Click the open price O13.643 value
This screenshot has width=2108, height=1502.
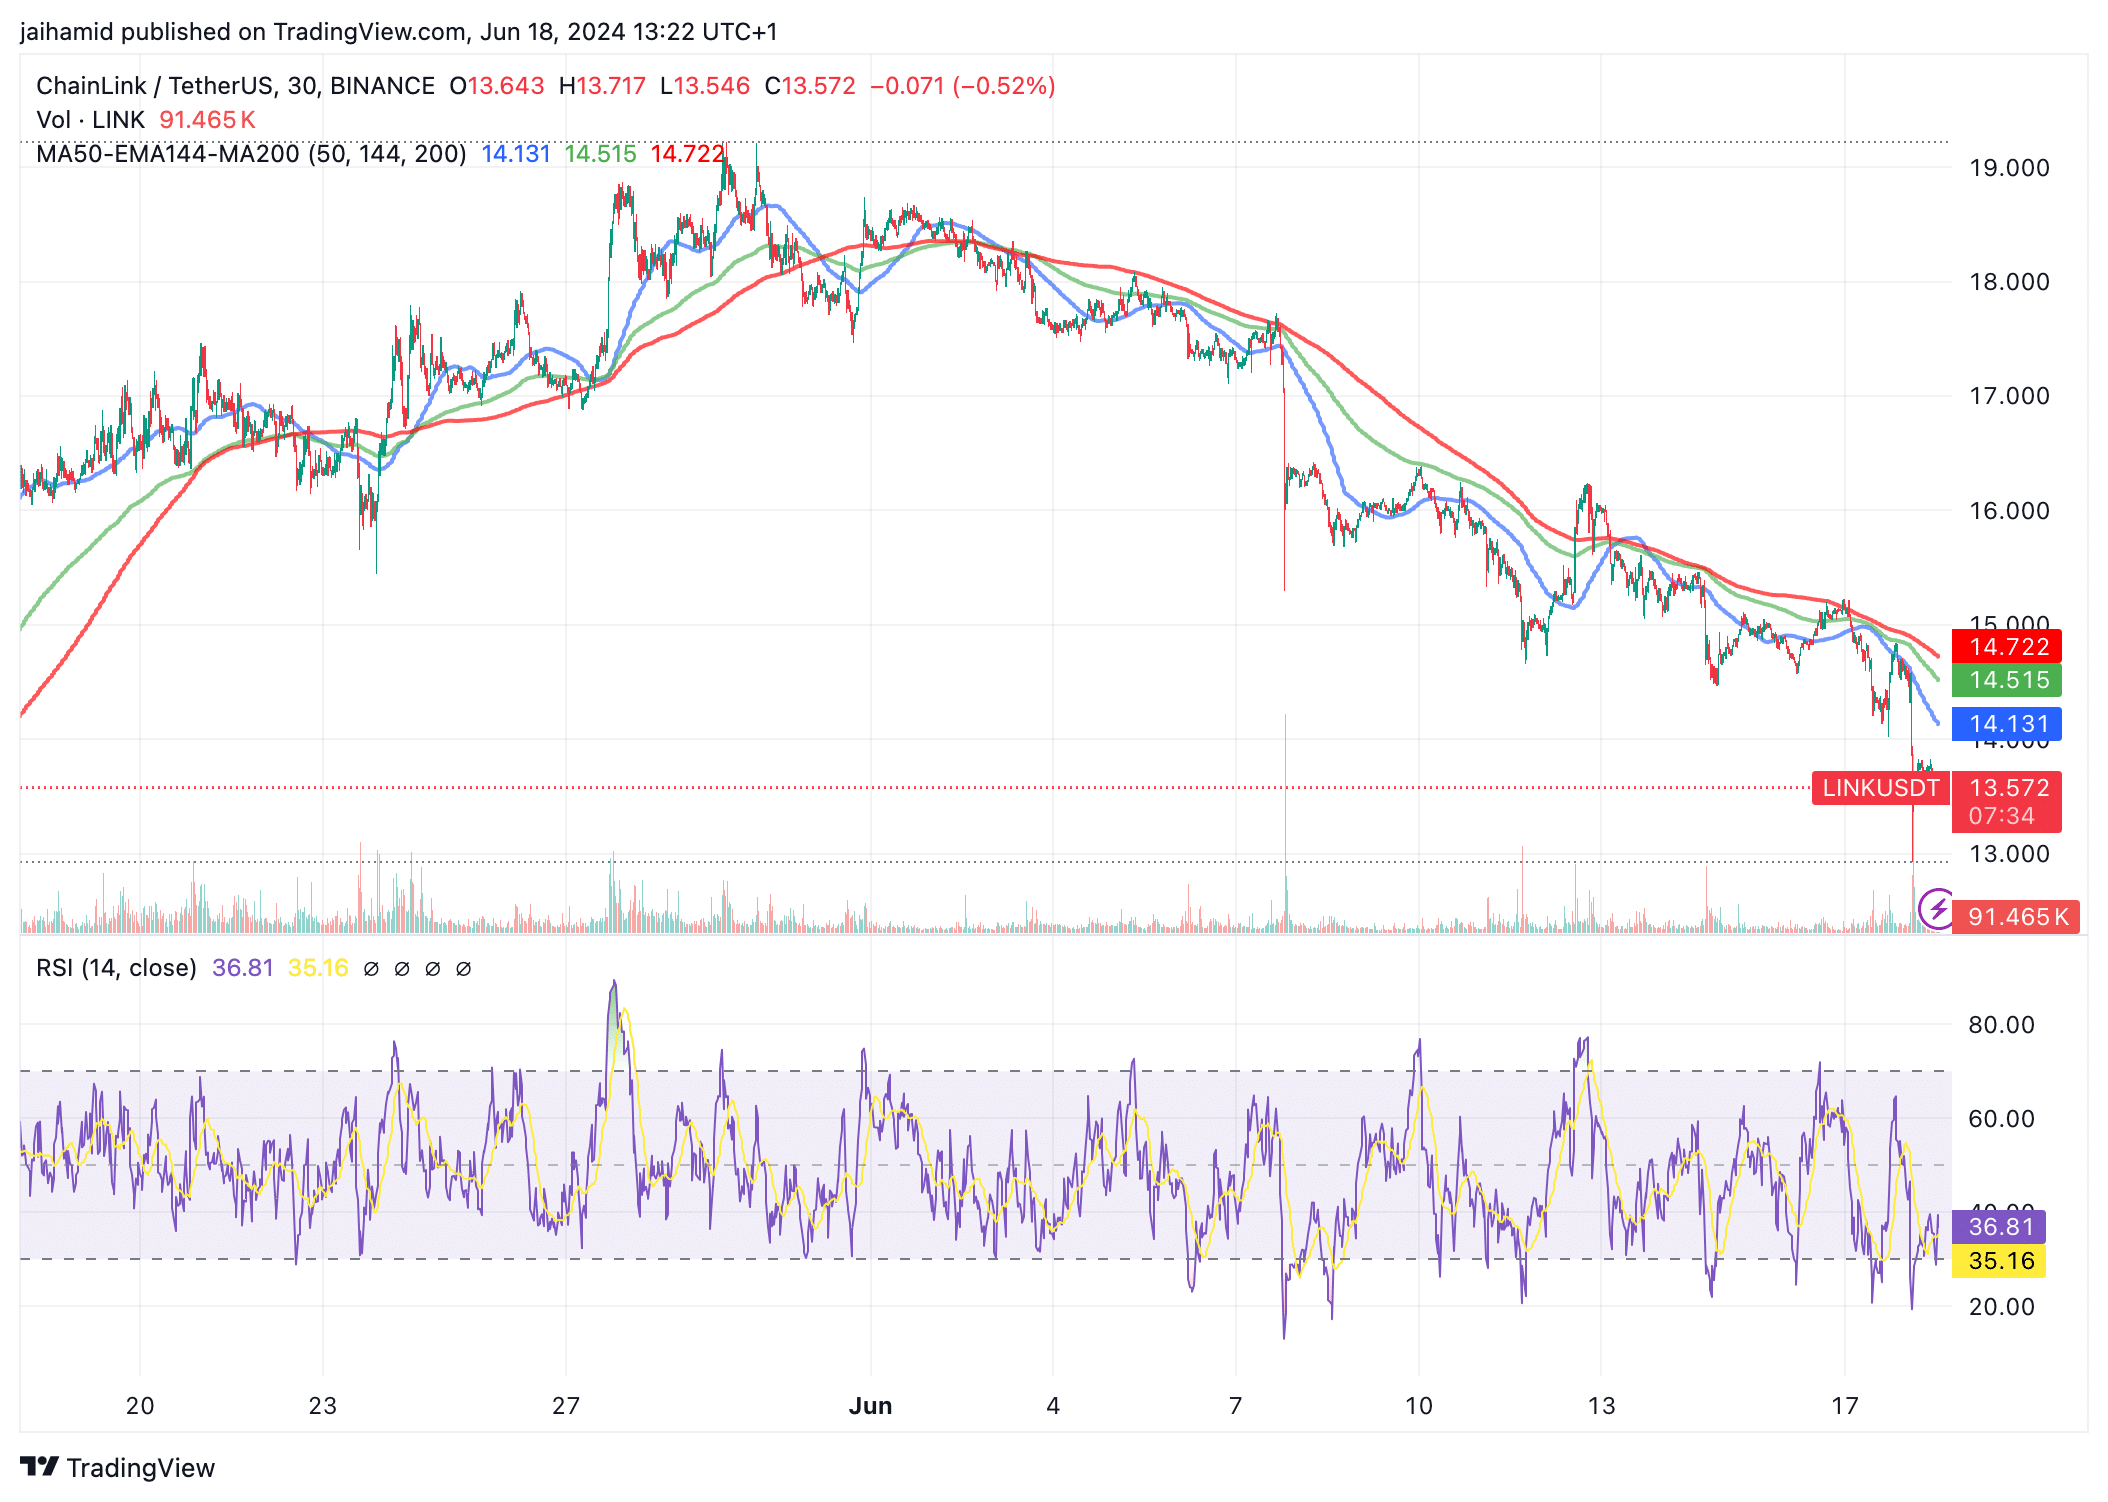pos(497,86)
